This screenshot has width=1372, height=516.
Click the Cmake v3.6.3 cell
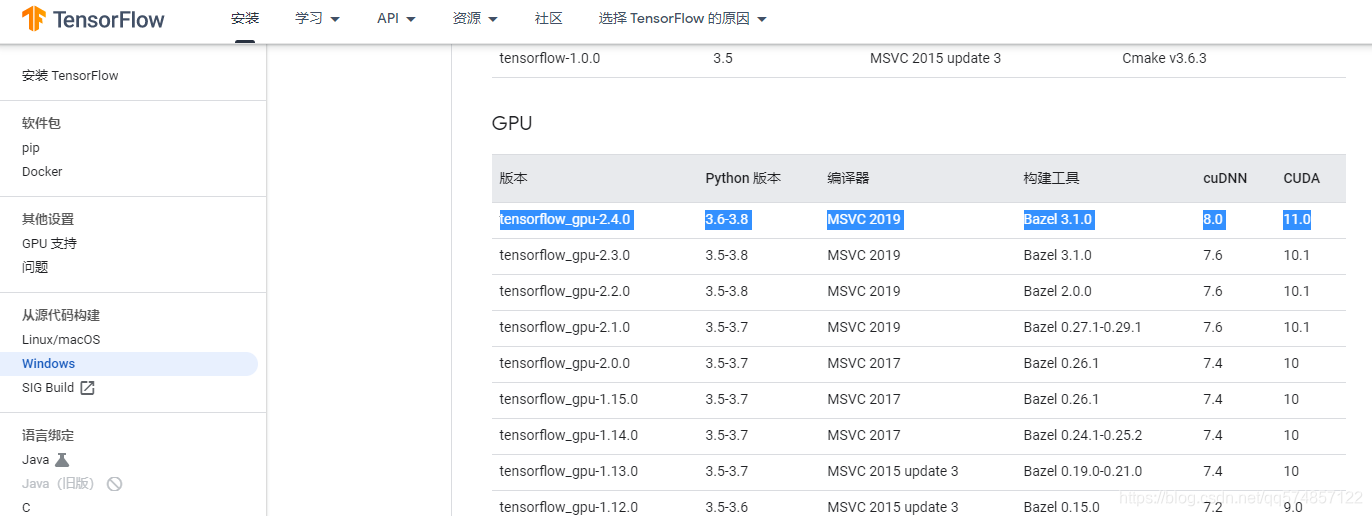(1164, 58)
